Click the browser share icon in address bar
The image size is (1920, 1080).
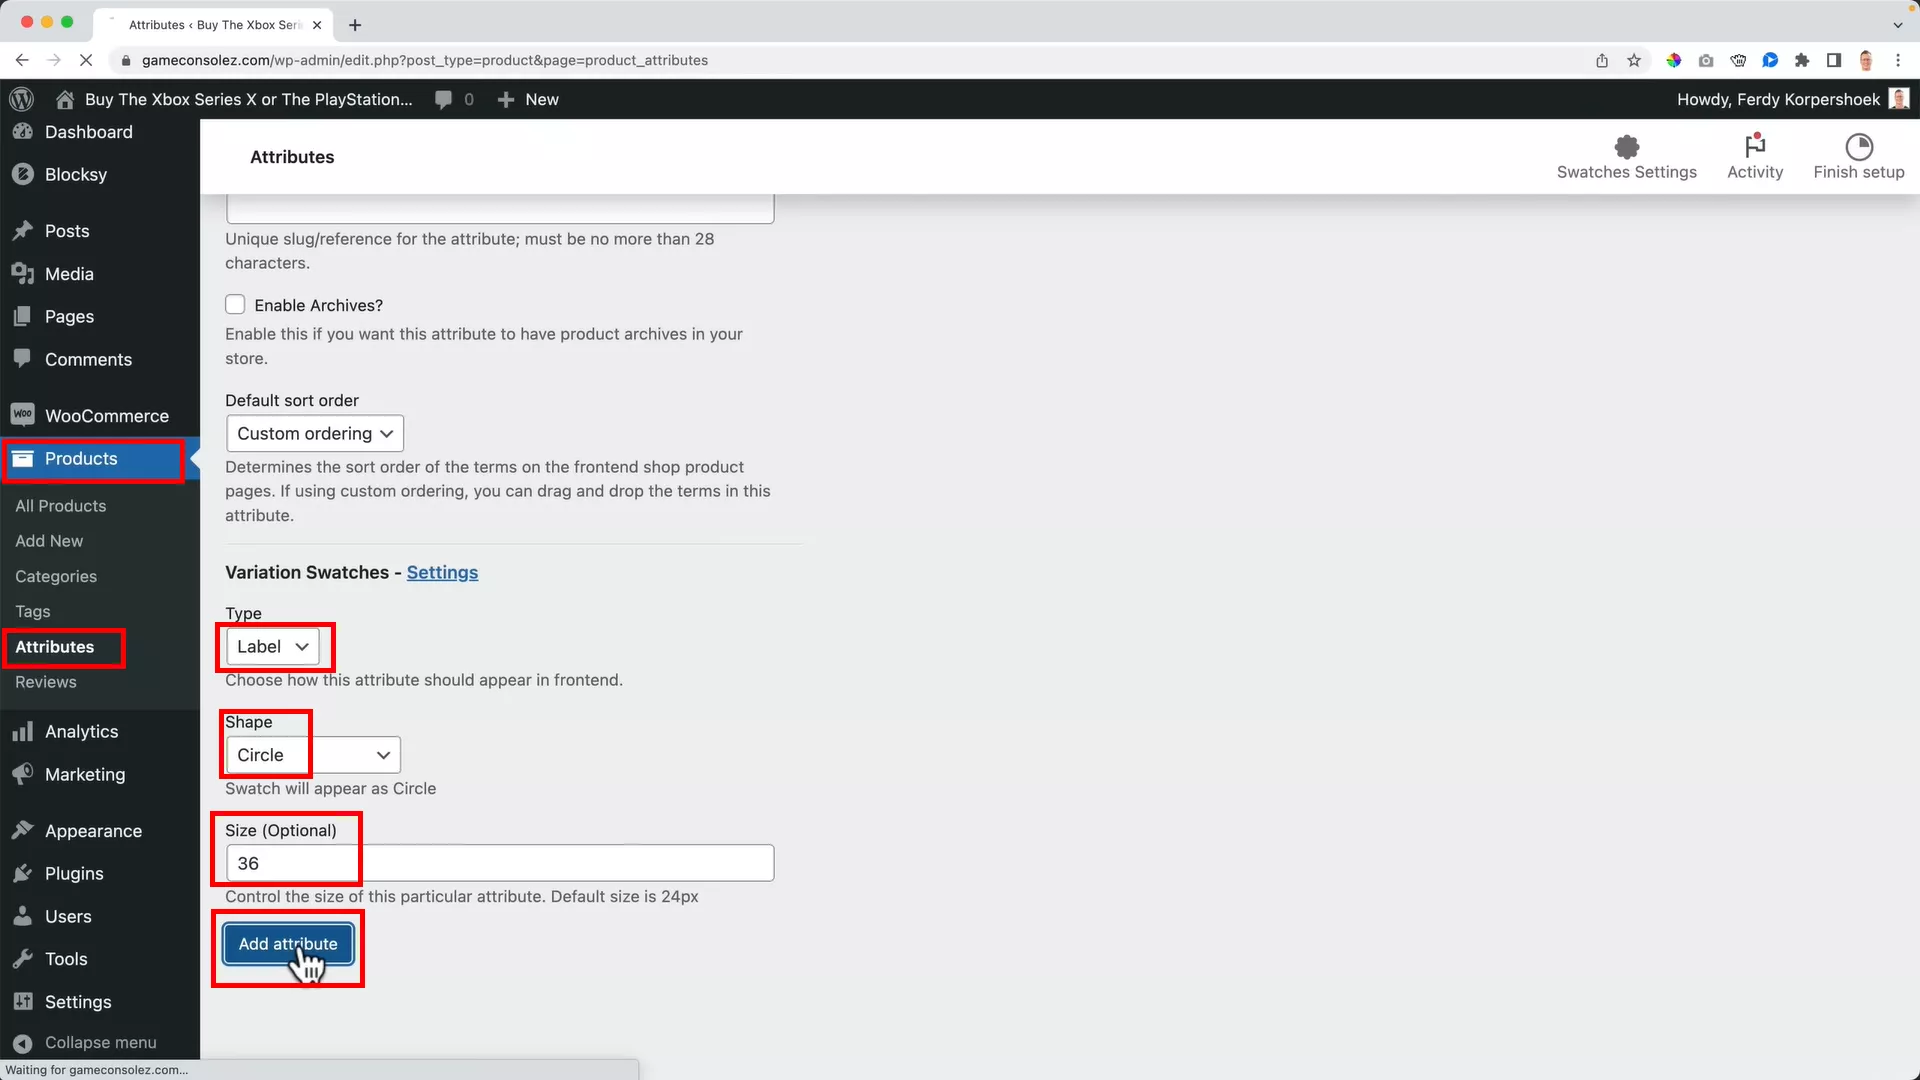[x=1601, y=60]
